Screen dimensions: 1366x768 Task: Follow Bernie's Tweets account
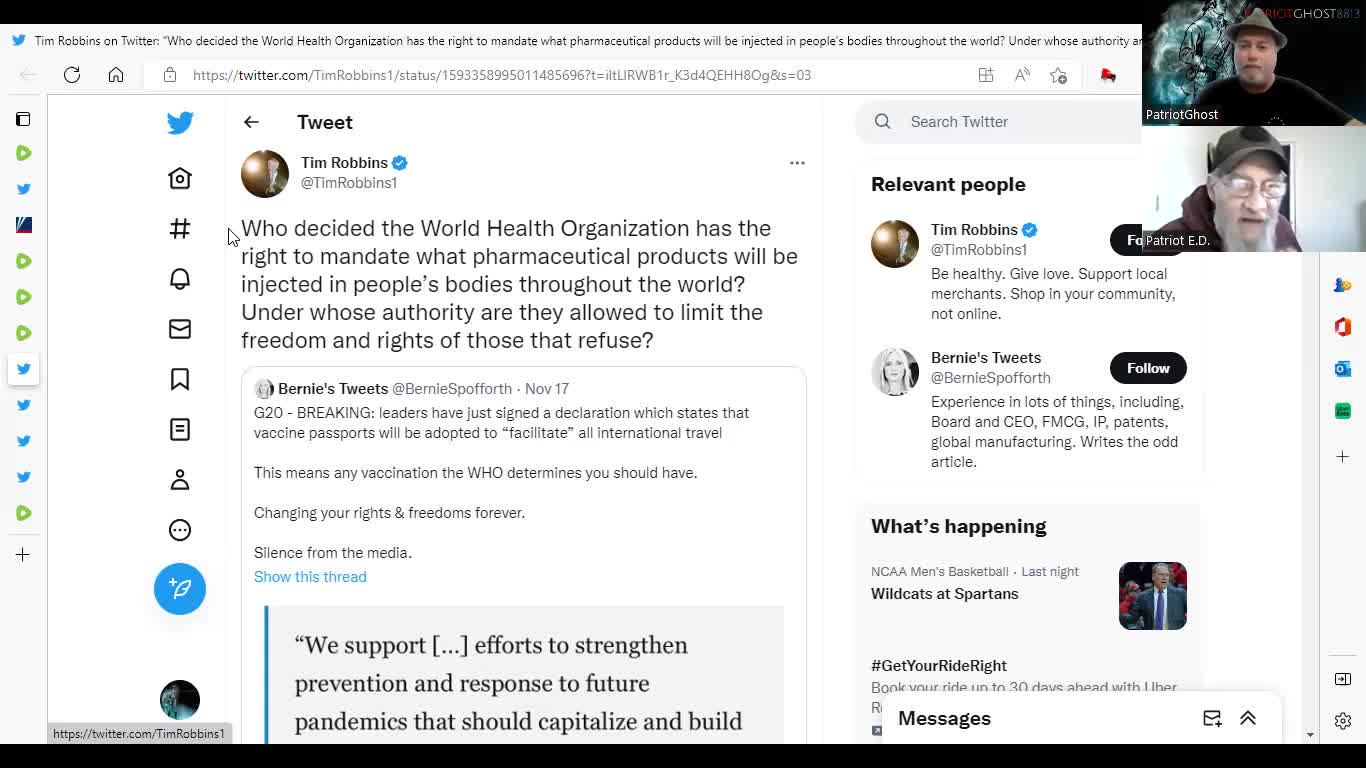pos(1148,368)
